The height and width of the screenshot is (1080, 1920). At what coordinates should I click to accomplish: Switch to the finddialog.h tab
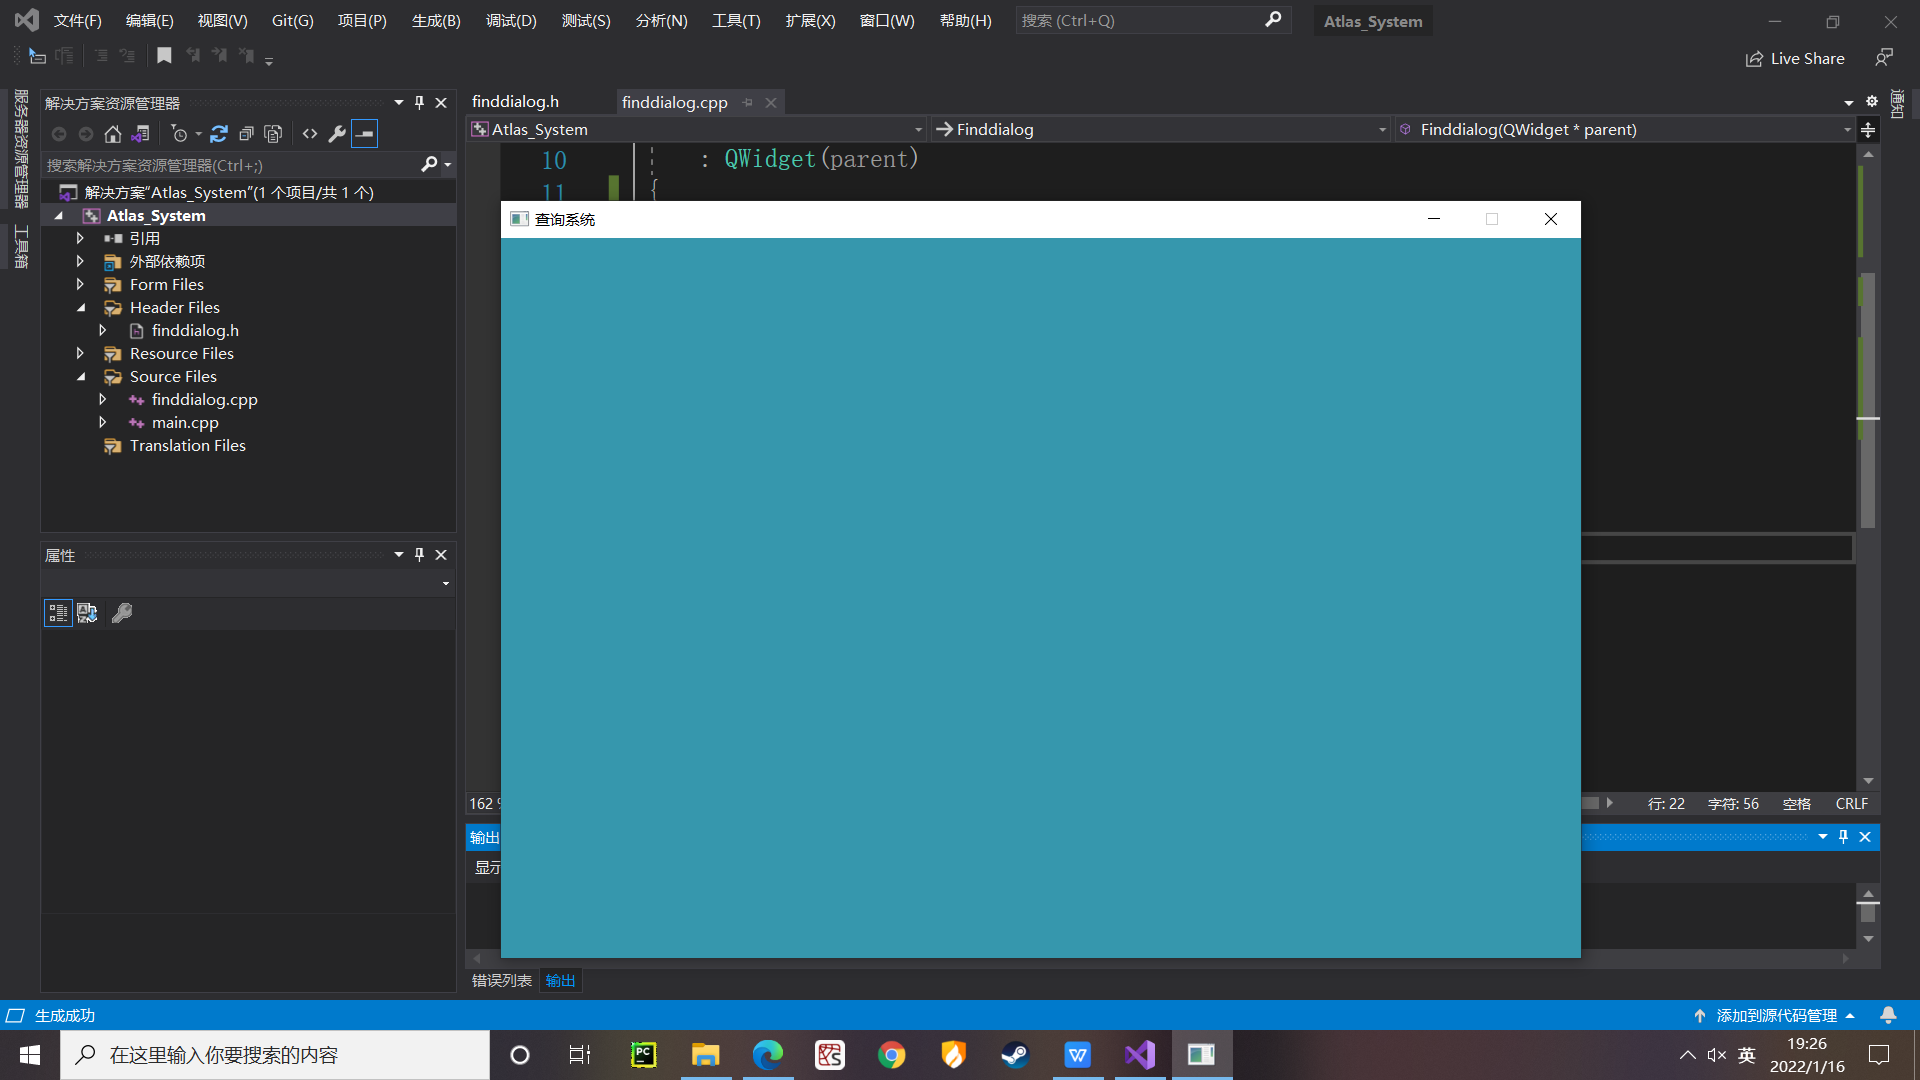point(515,102)
